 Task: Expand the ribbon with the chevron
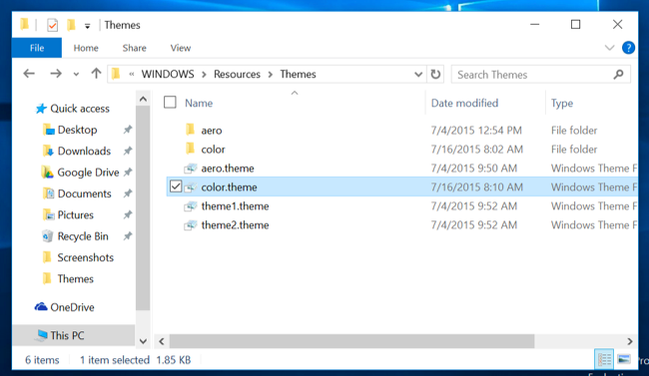coord(609,48)
